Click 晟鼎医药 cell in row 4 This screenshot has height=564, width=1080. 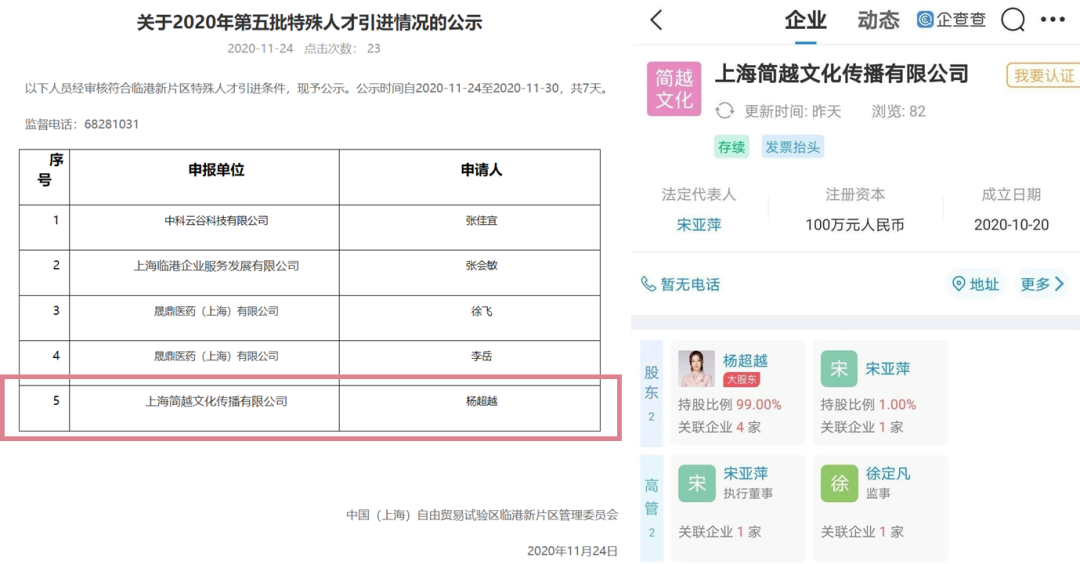[216, 356]
